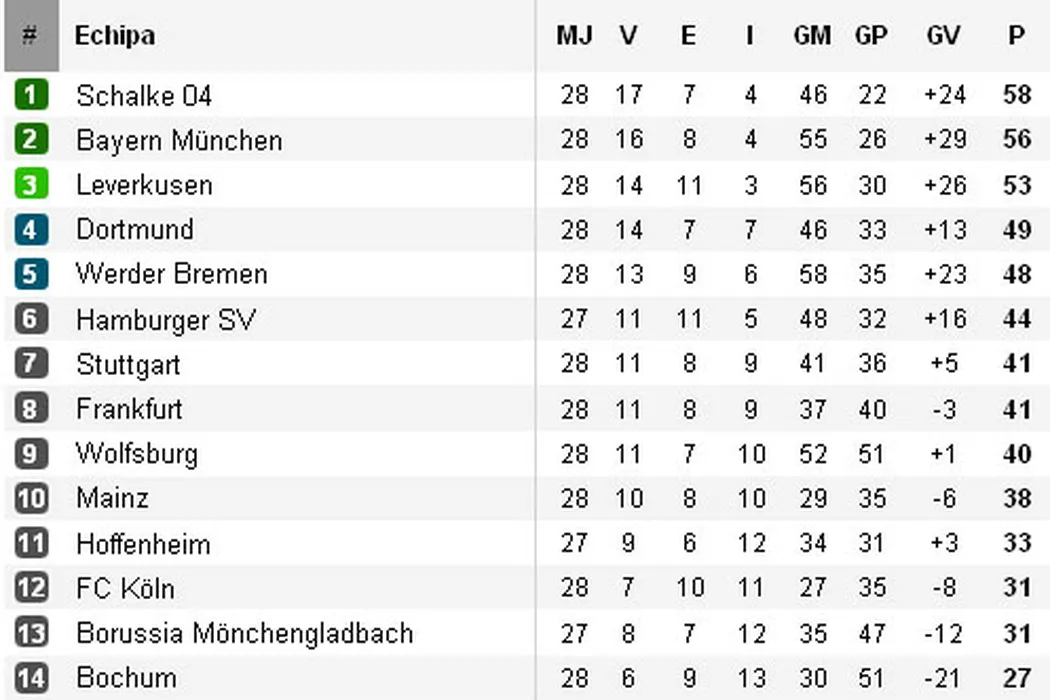
Task: Select the Werder Bremen team name
Action: point(172,274)
